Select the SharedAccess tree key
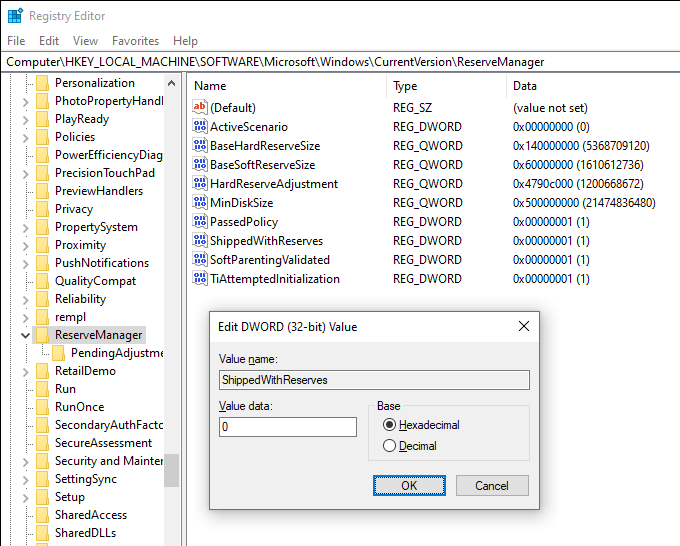680x546 pixels. 91,515
